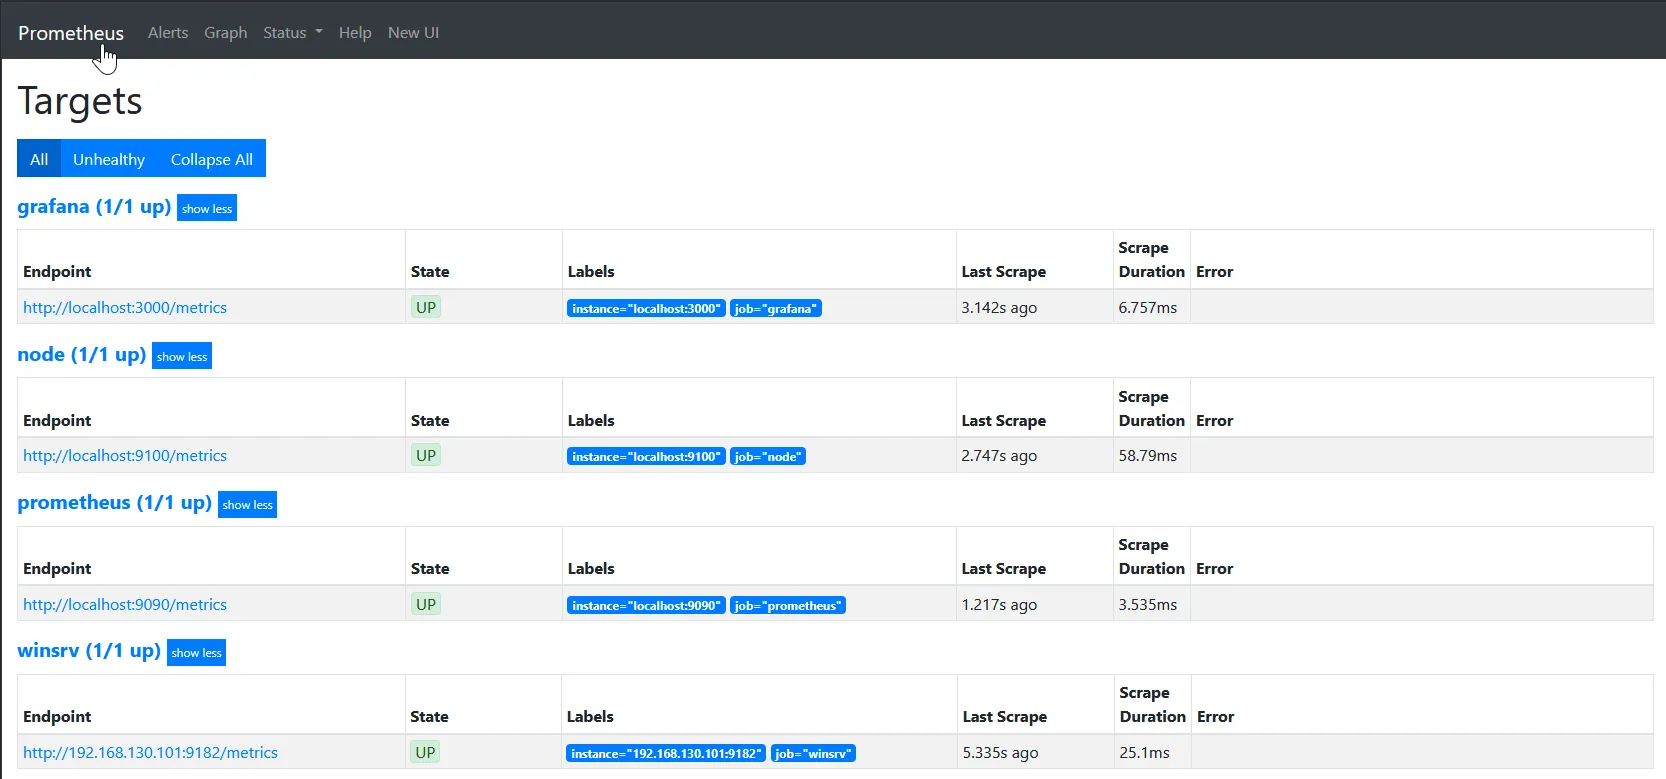Select the All targets filter
This screenshot has width=1666, height=779.
click(39, 159)
